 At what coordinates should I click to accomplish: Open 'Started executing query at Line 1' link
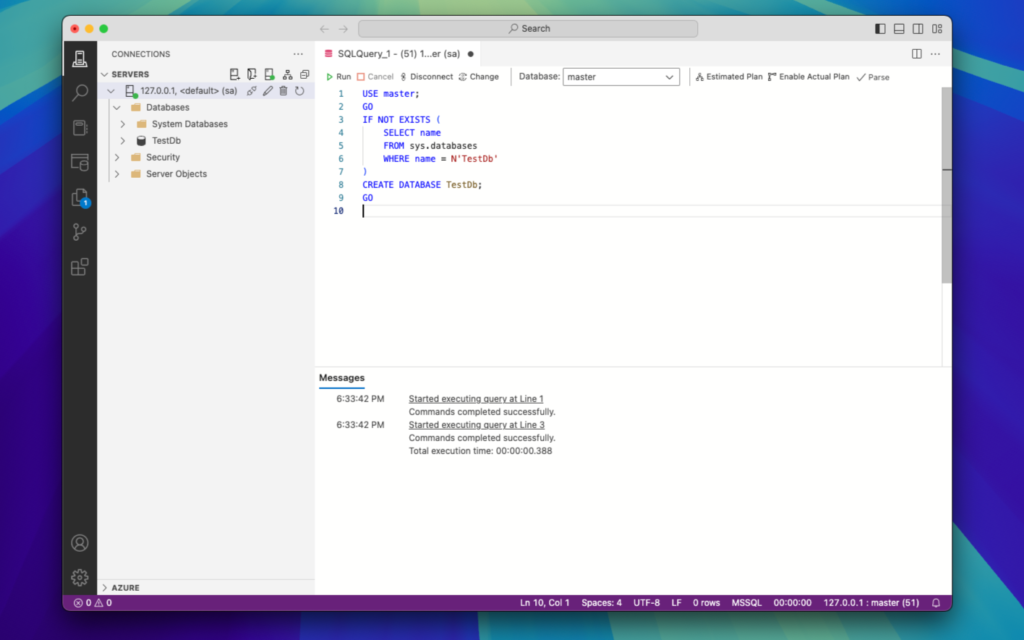click(476, 399)
